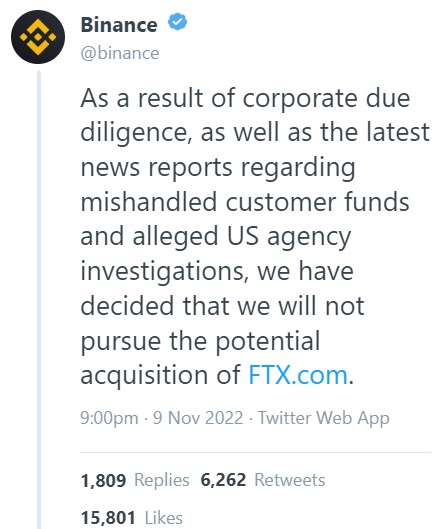Show the Likes list

click(x=164, y=518)
